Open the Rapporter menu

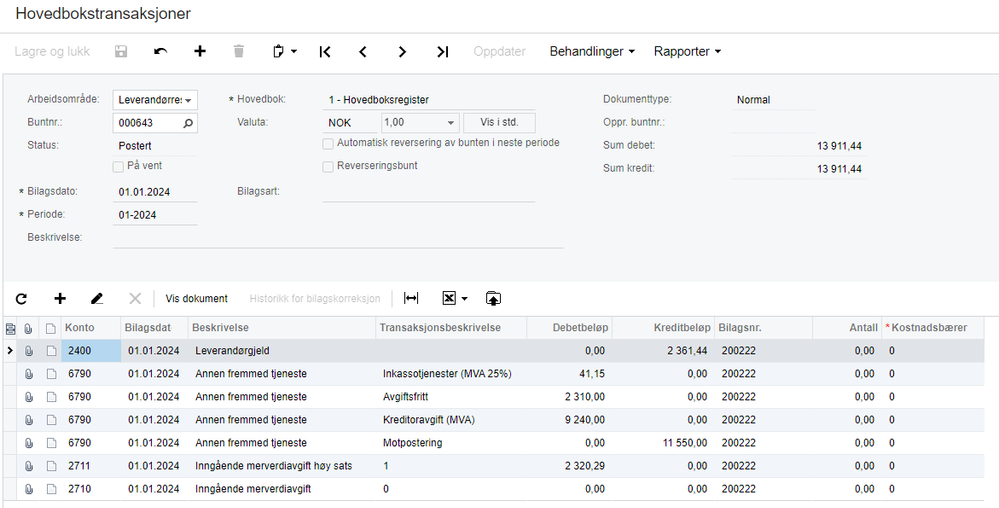pyautogui.click(x=687, y=52)
